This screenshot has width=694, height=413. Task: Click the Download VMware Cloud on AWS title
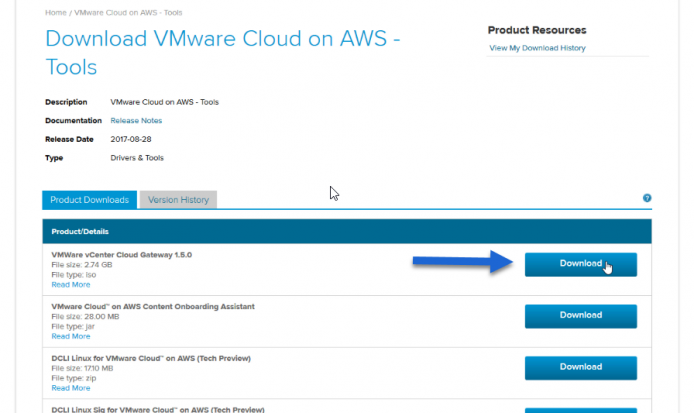223,53
